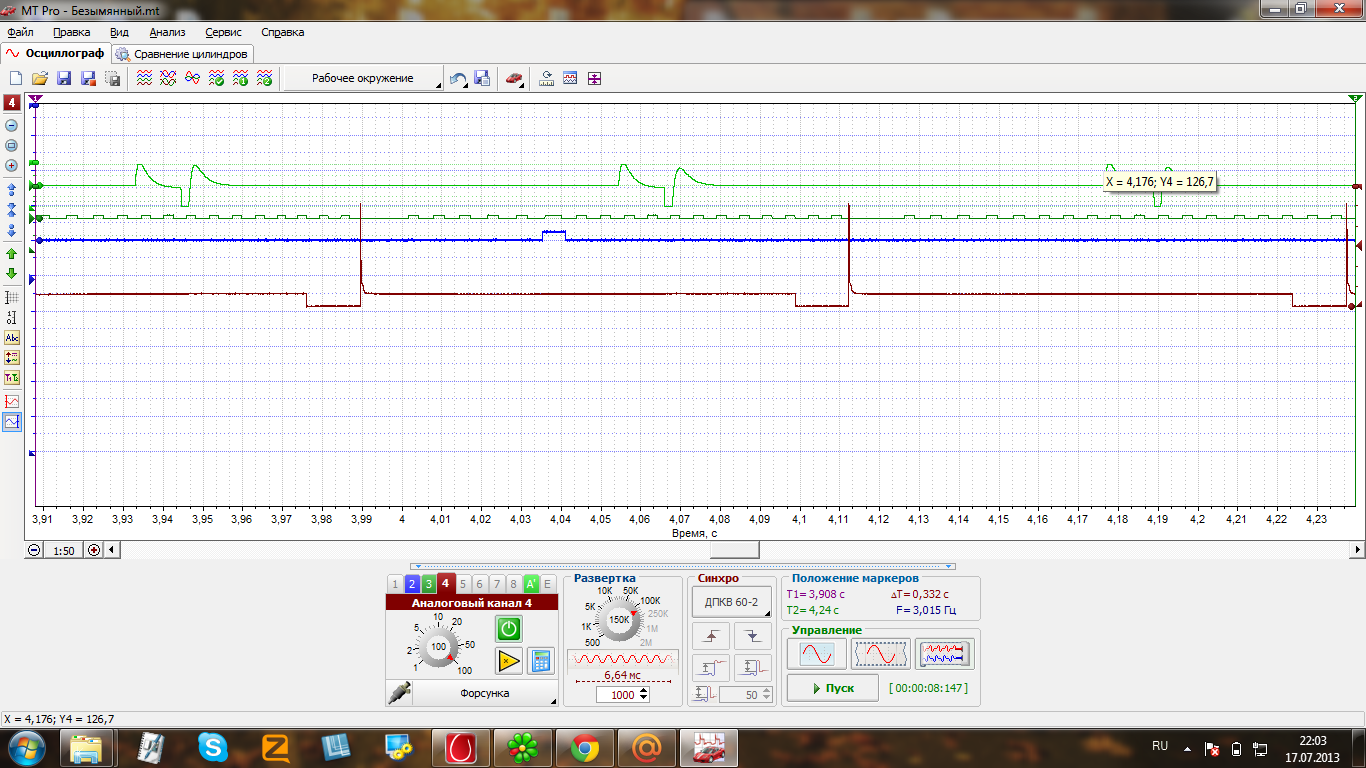Open the ДПКВ 60-2 sync dropdown
Viewport: 1366px width, 768px height.
(x=731, y=601)
